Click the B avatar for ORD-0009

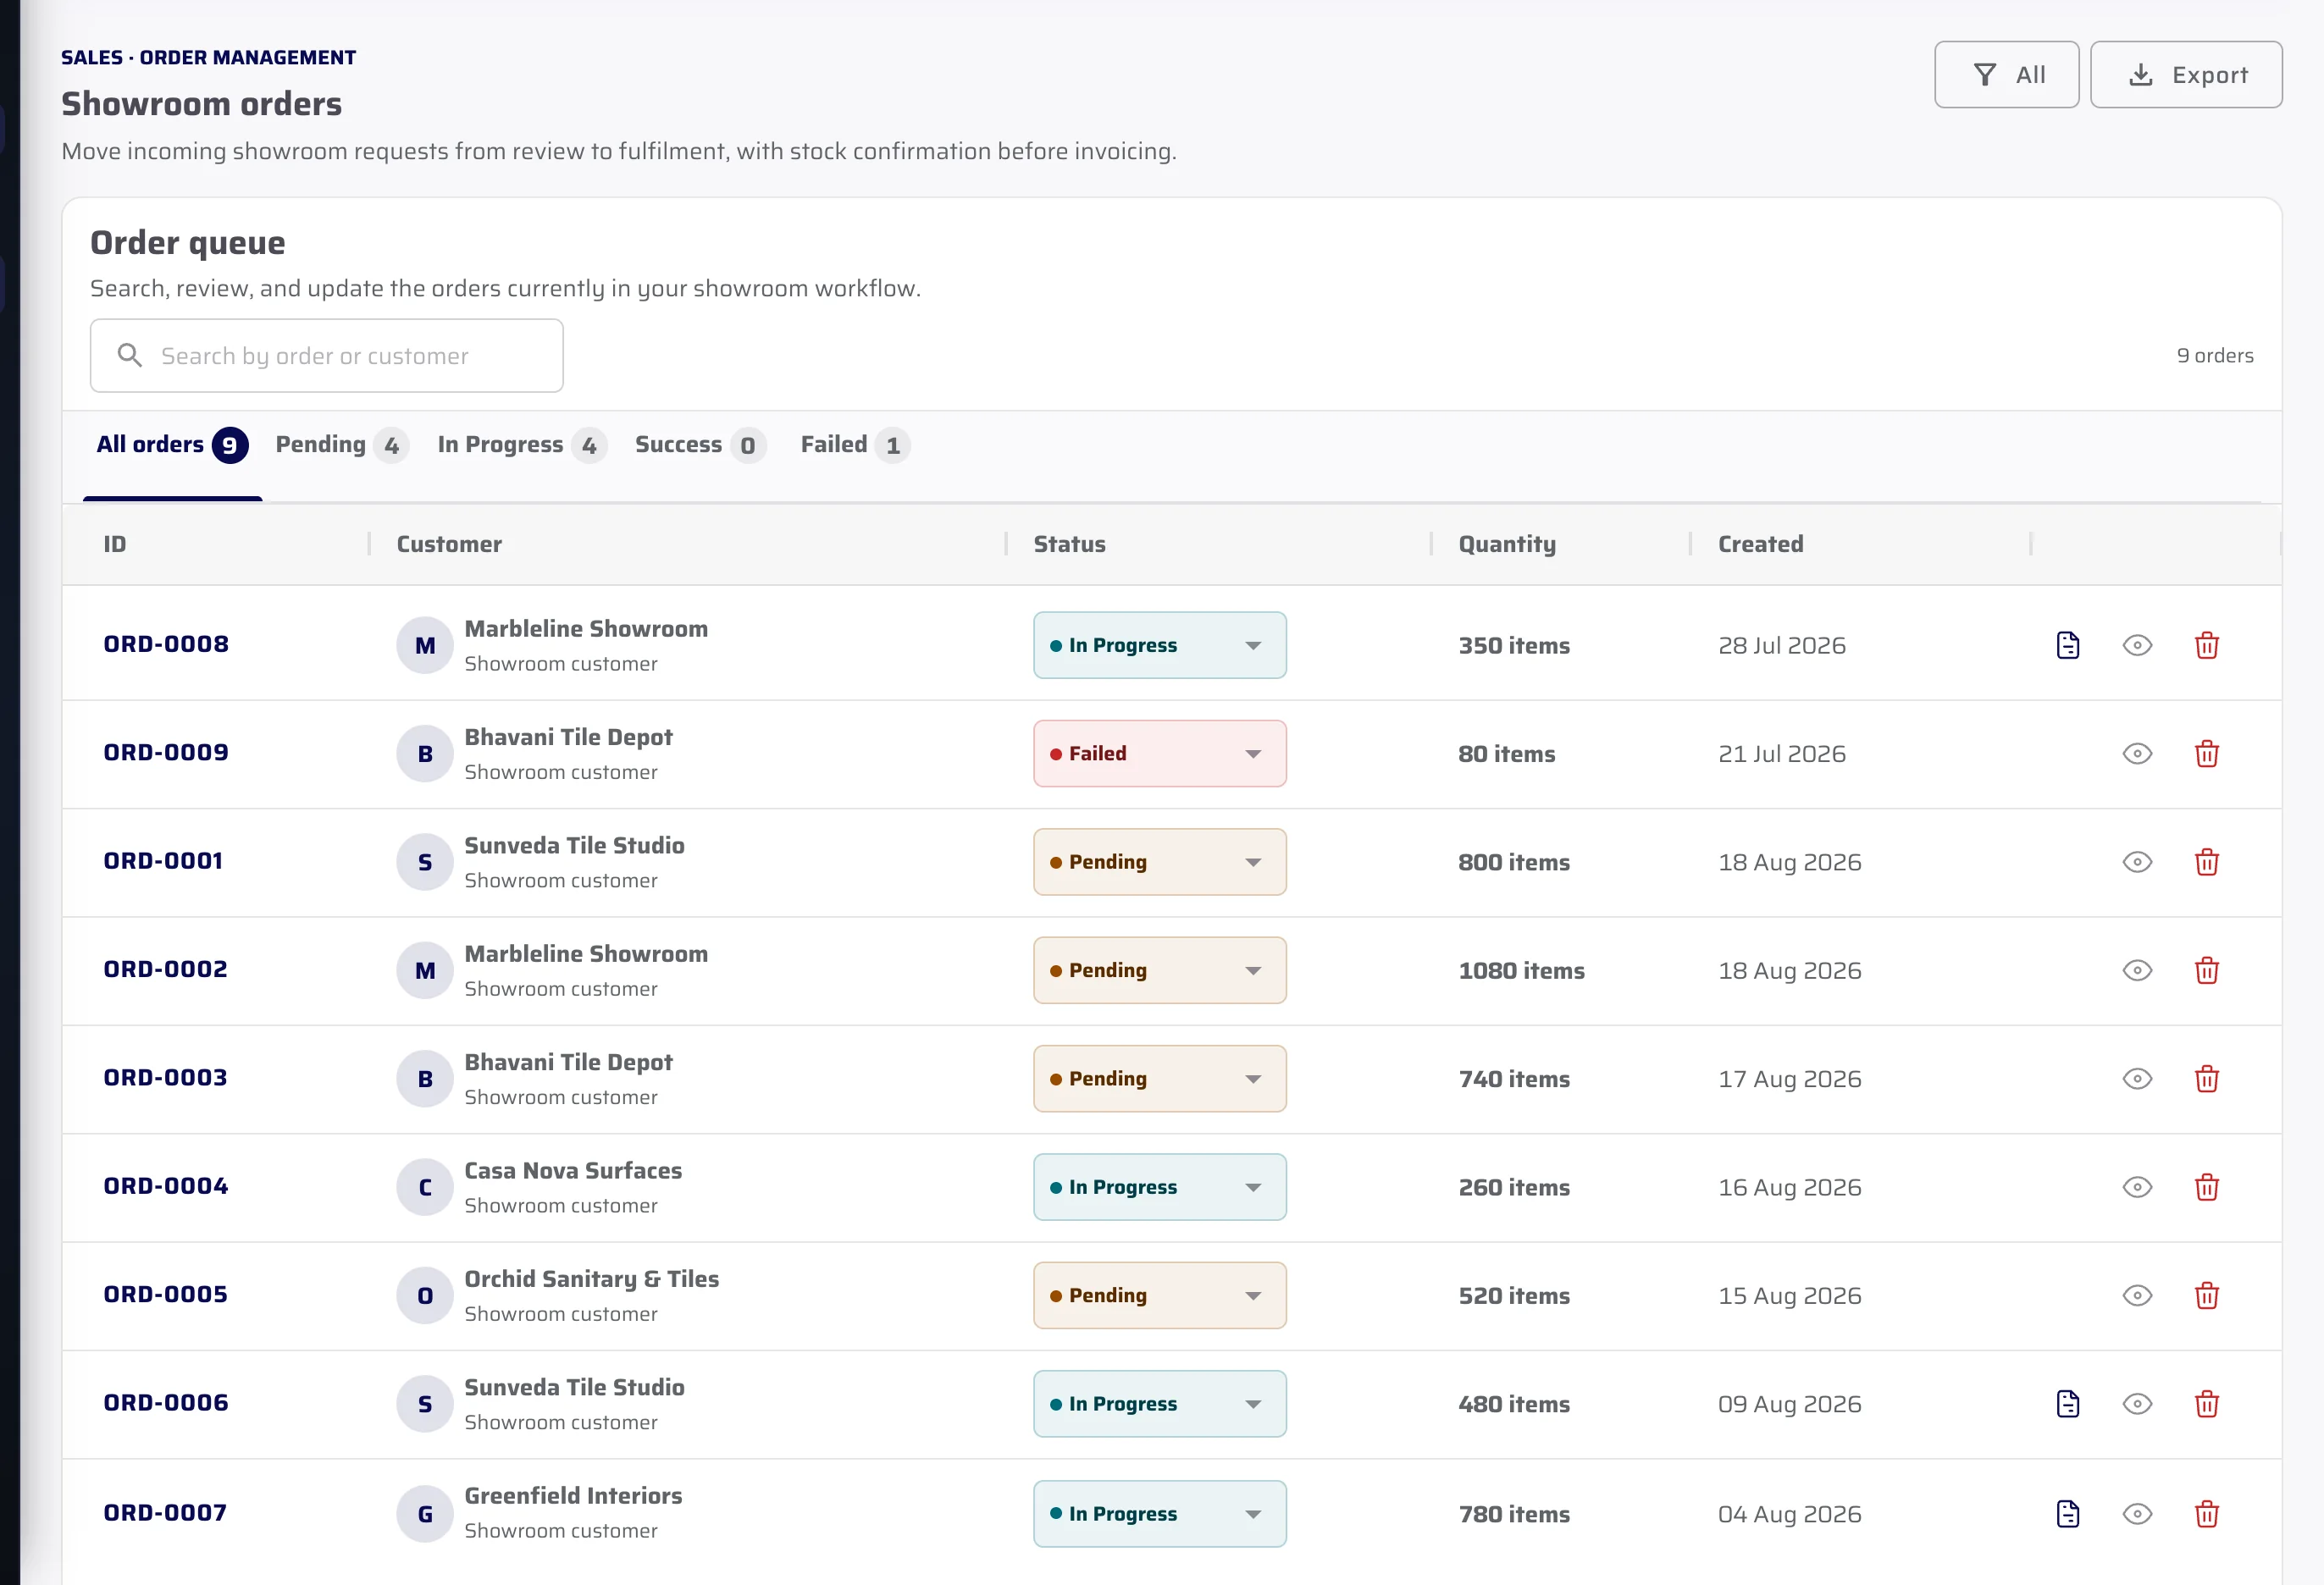pos(425,754)
